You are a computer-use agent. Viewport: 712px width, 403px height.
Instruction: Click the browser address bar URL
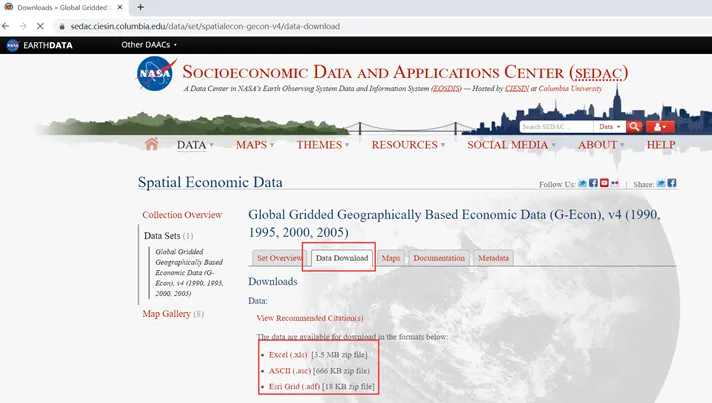(205, 26)
